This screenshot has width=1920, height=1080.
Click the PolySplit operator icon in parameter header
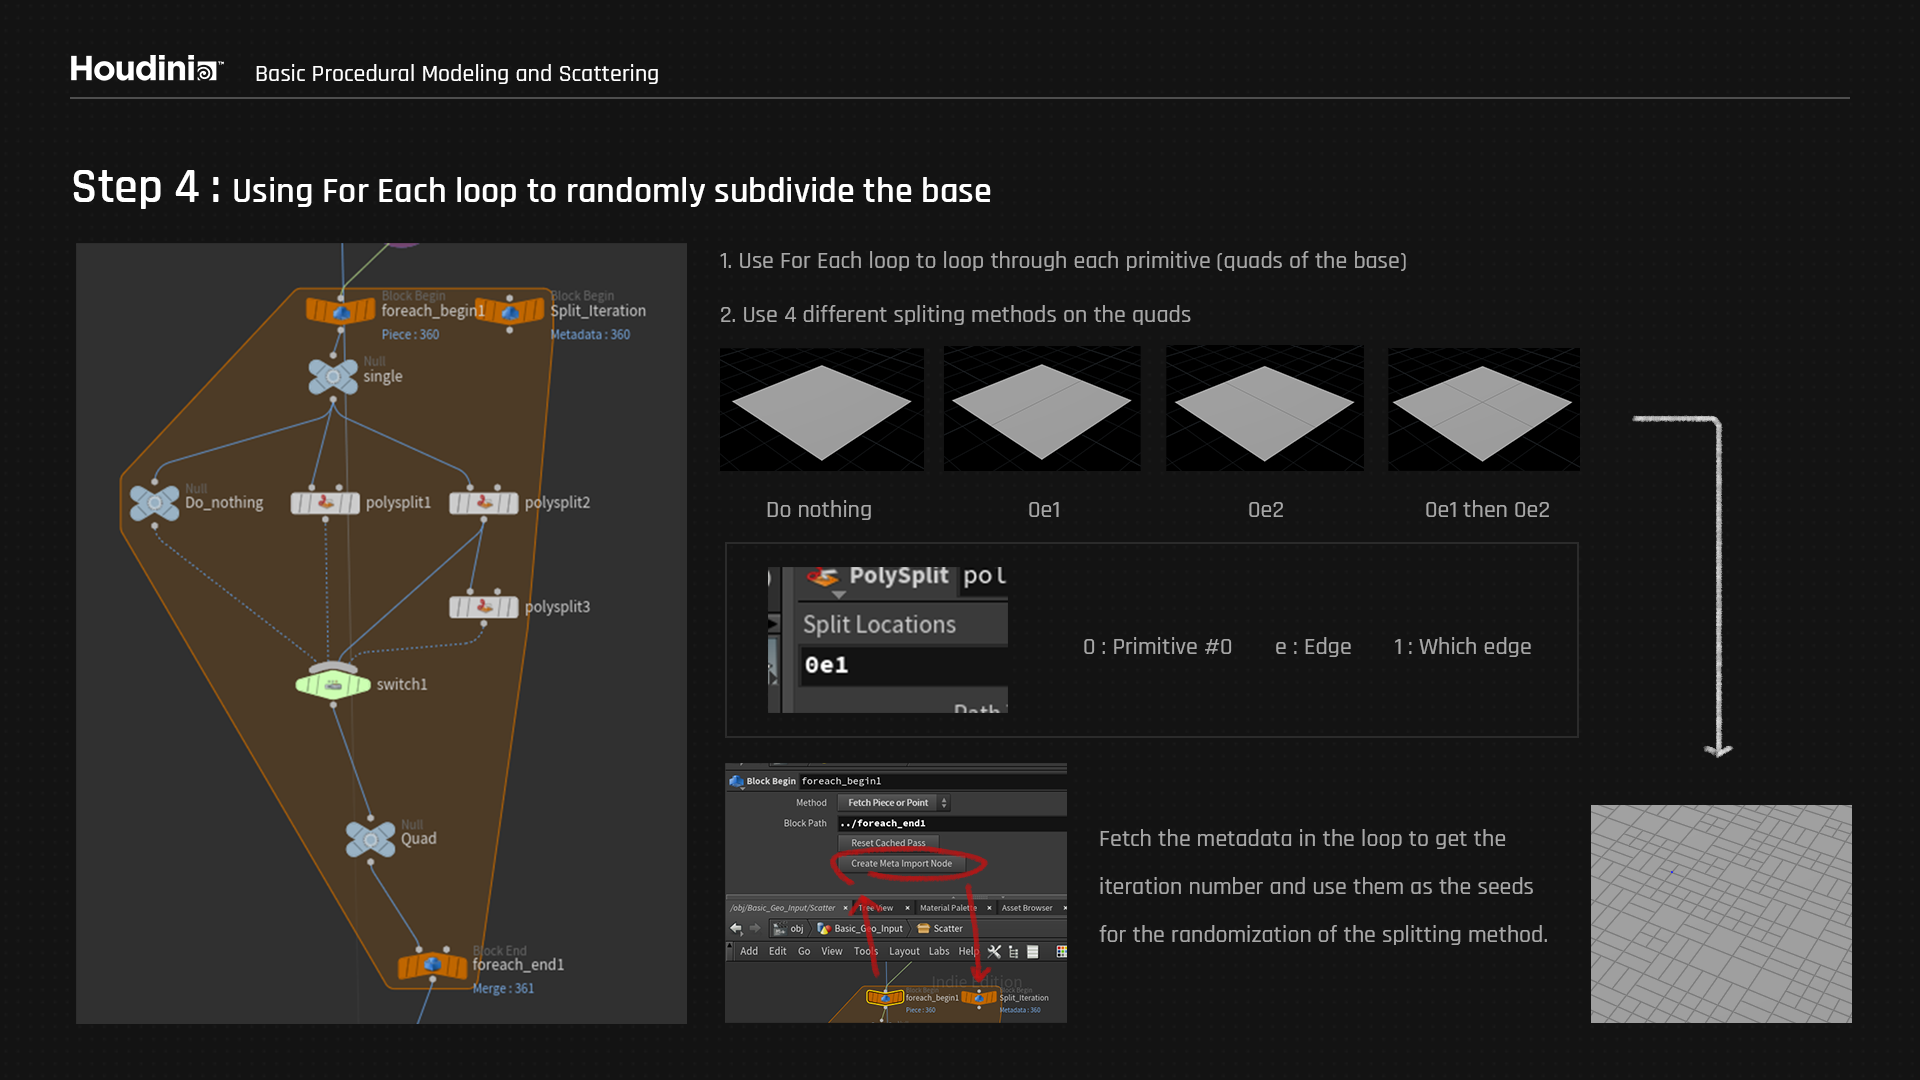click(x=823, y=576)
